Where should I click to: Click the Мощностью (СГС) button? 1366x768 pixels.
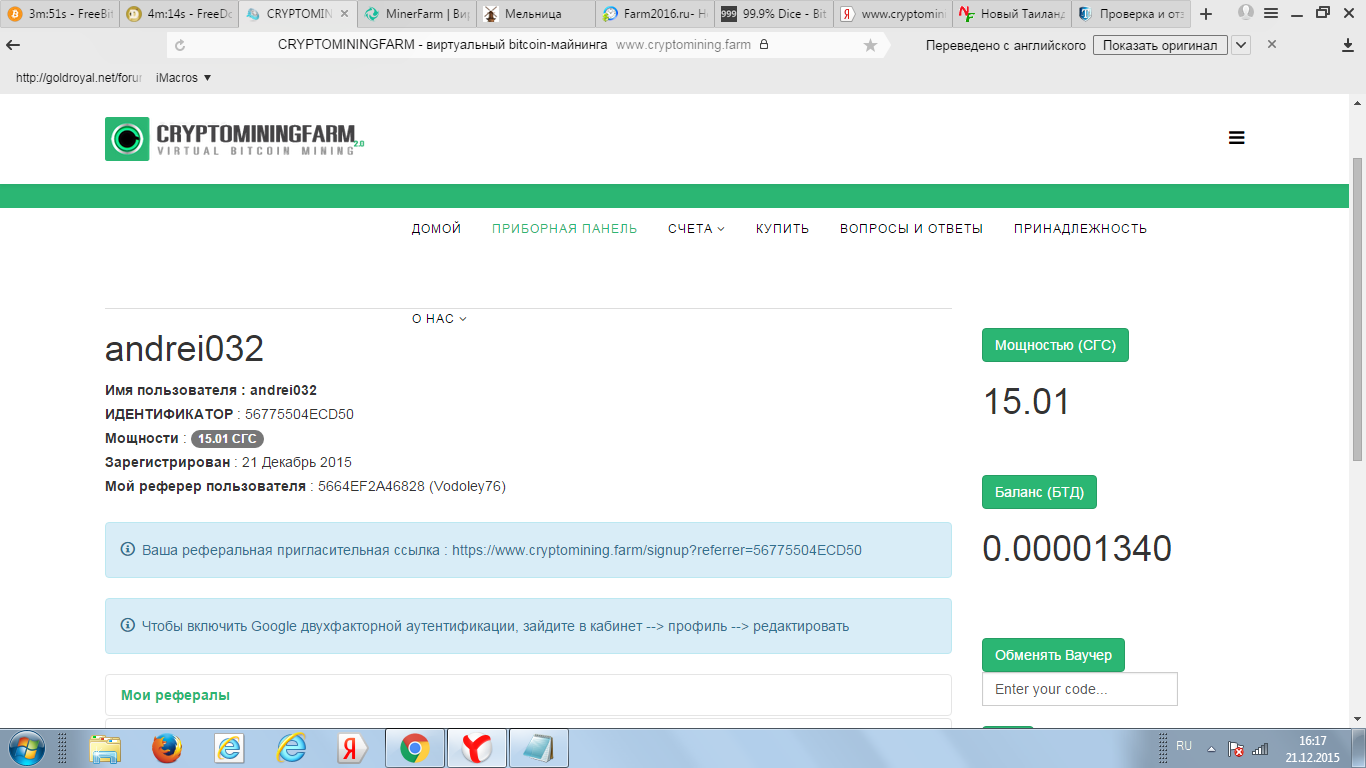click(1055, 345)
